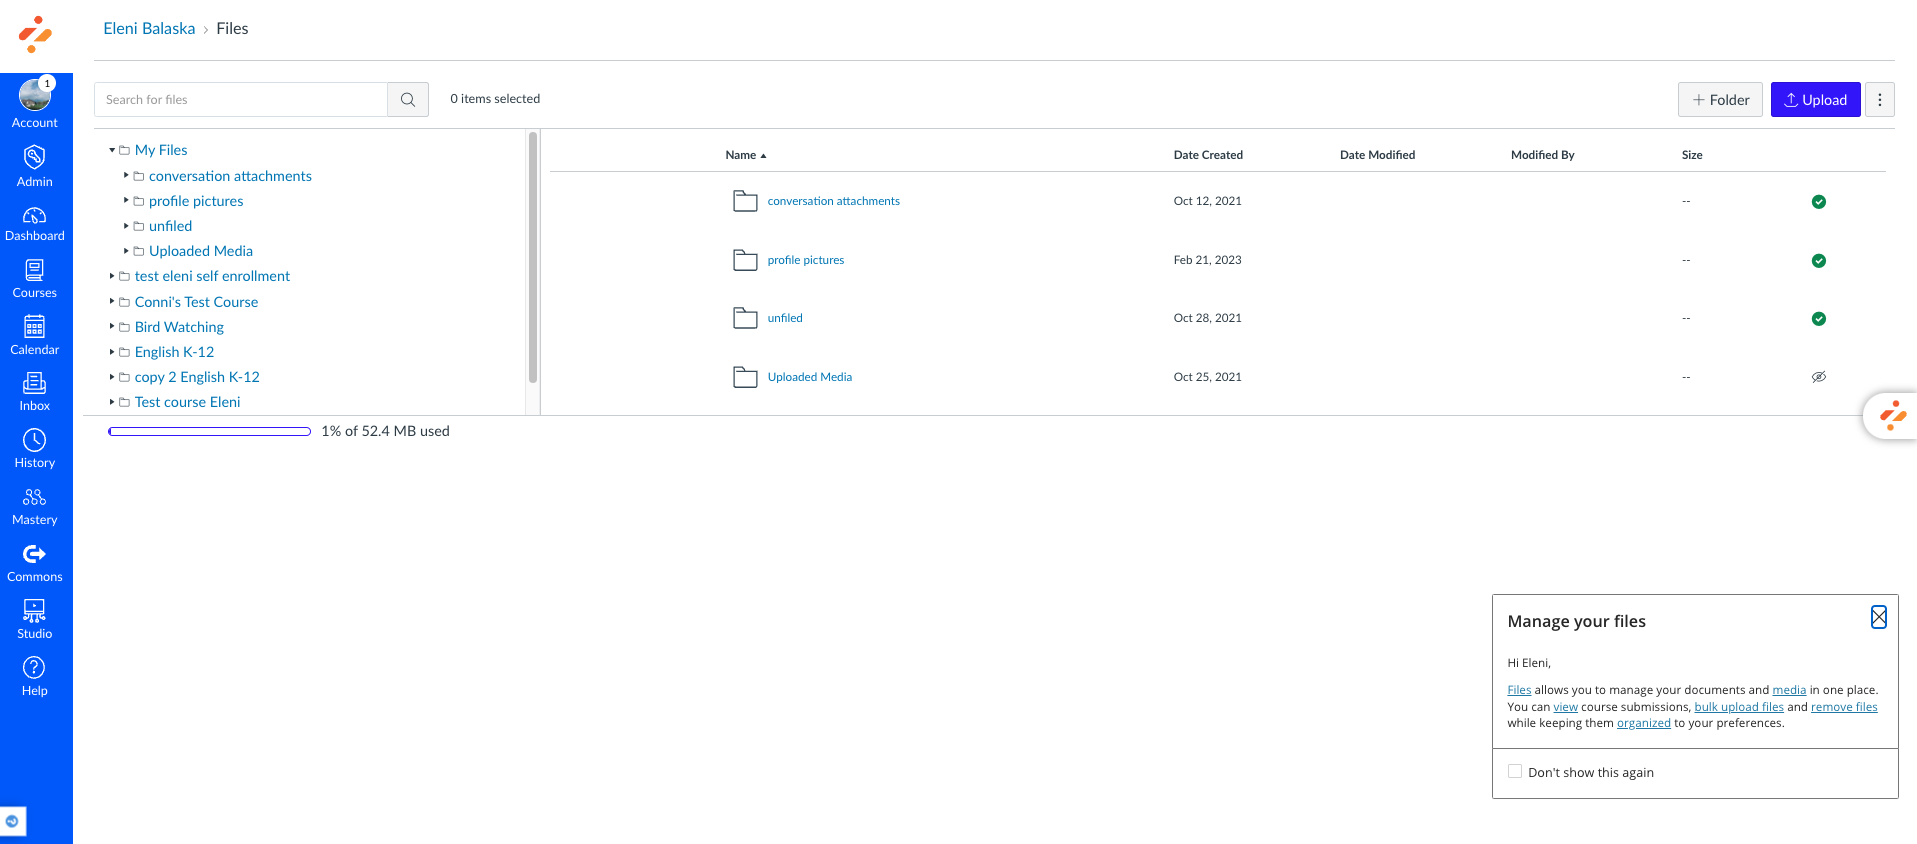Image resolution: width=1917 pixels, height=844 pixels.
Task: Sort by Name column header
Action: click(x=746, y=155)
